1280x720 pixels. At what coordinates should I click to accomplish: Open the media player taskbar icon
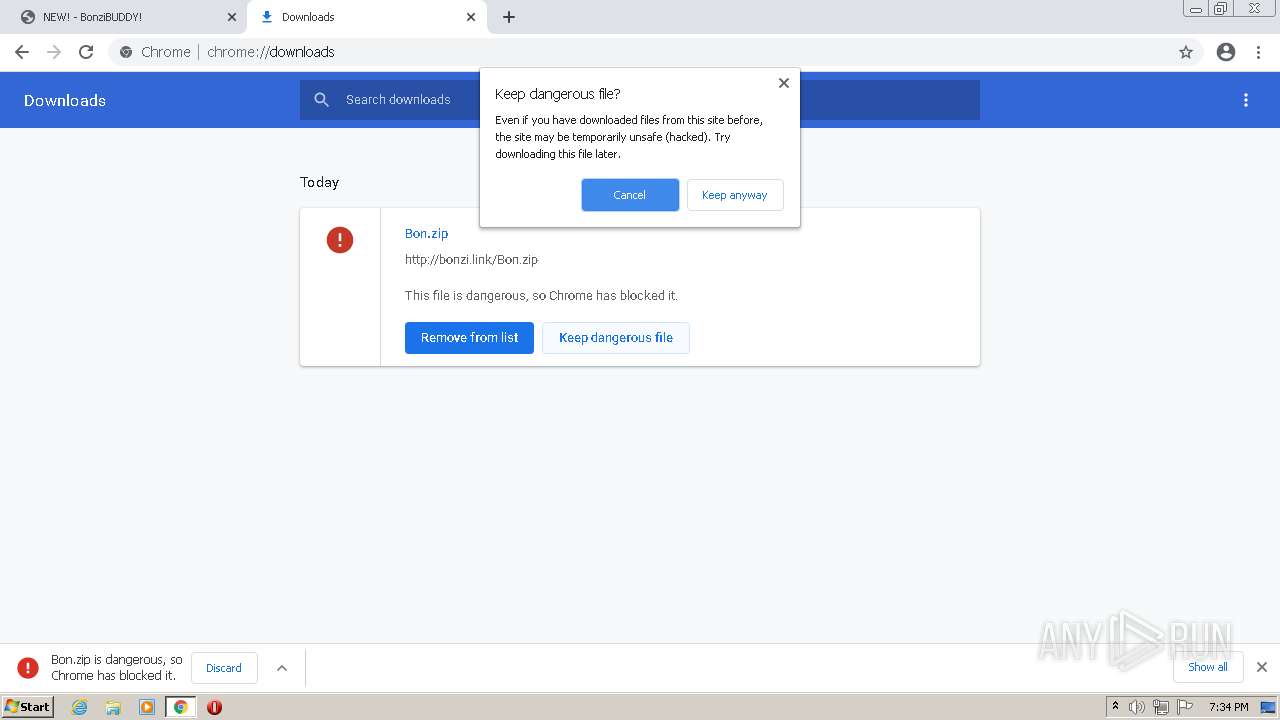[147, 707]
